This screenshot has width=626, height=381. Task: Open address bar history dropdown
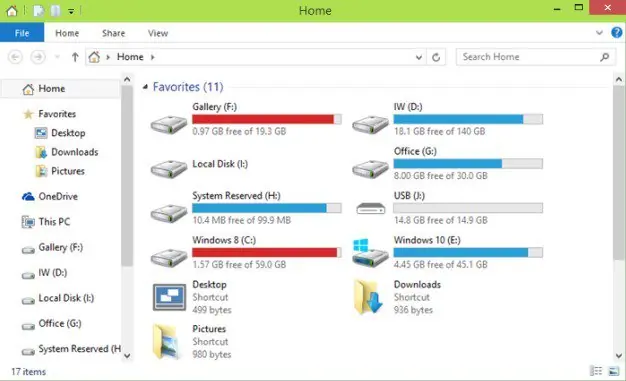418,57
